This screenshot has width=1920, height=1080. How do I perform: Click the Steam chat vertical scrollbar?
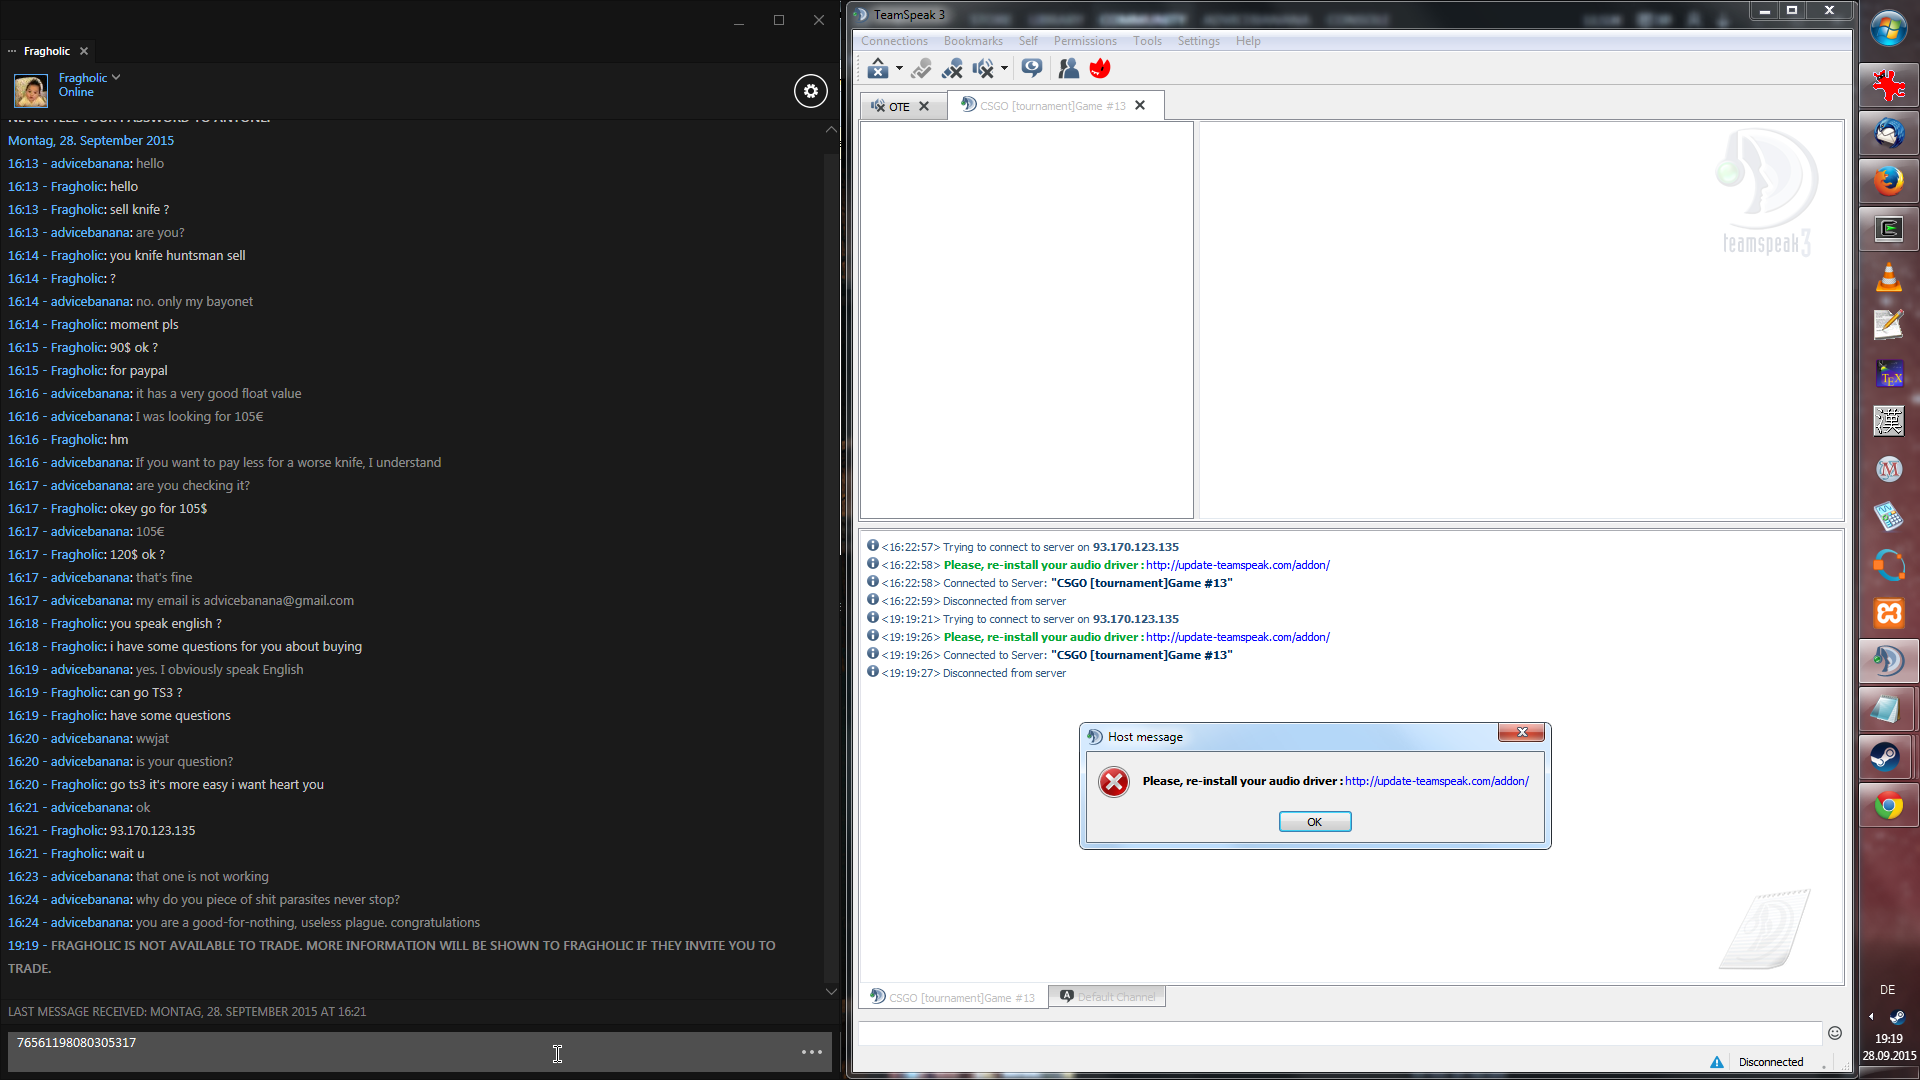[x=831, y=560]
